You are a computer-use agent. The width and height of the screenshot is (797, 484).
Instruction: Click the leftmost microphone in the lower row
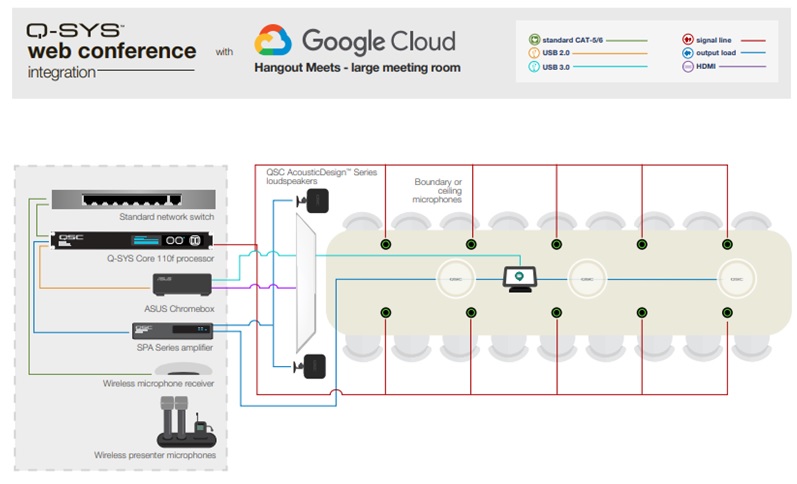386,312
